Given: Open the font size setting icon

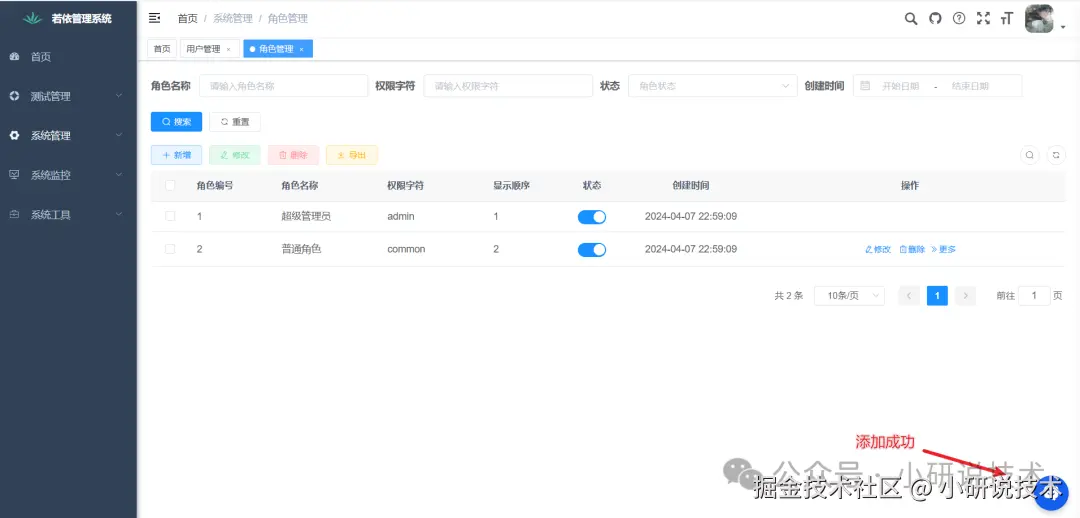Looking at the screenshot, I should (1007, 19).
